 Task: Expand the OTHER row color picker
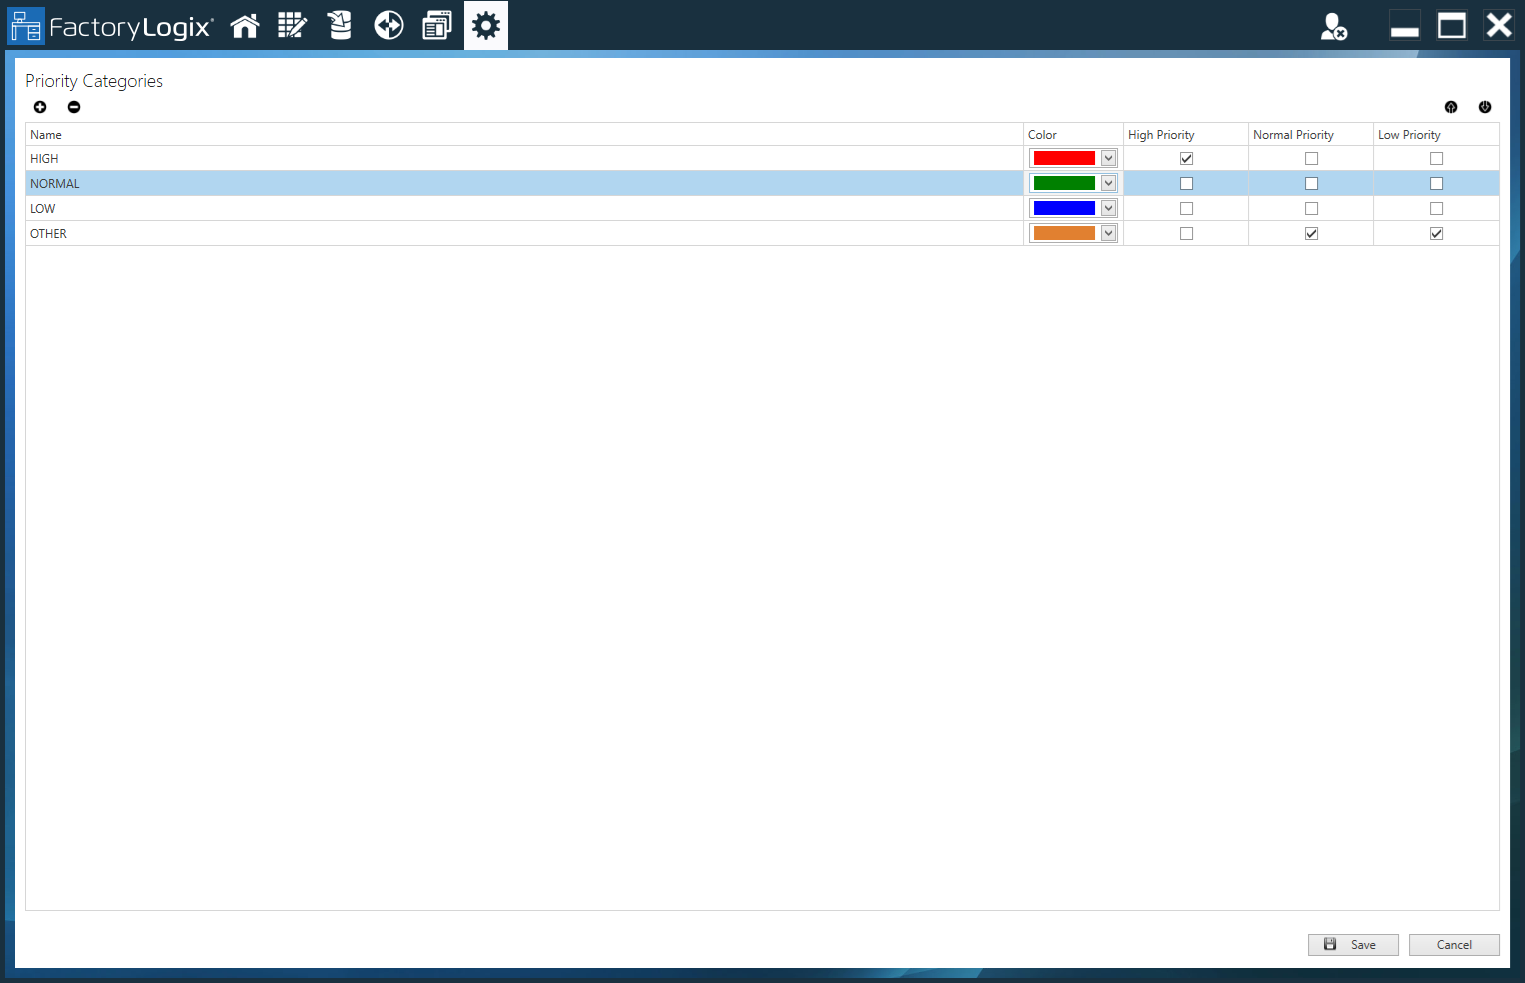pyautogui.click(x=1109, y=232)
